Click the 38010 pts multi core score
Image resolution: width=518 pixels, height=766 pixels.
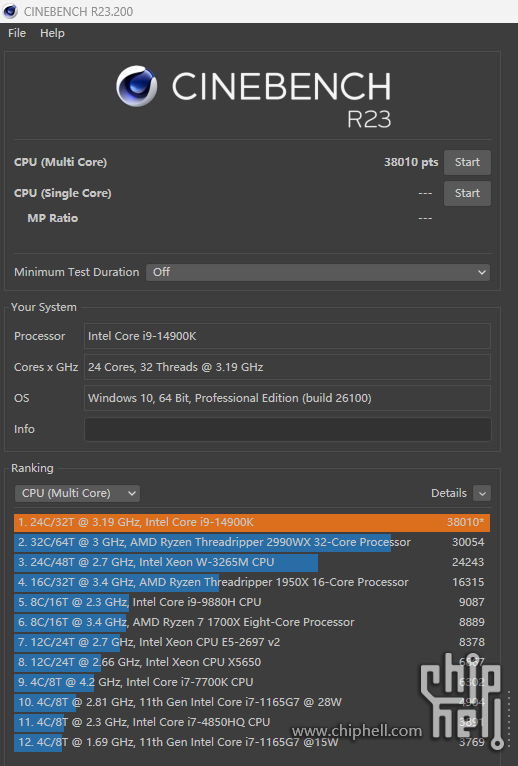coord(411,162)
